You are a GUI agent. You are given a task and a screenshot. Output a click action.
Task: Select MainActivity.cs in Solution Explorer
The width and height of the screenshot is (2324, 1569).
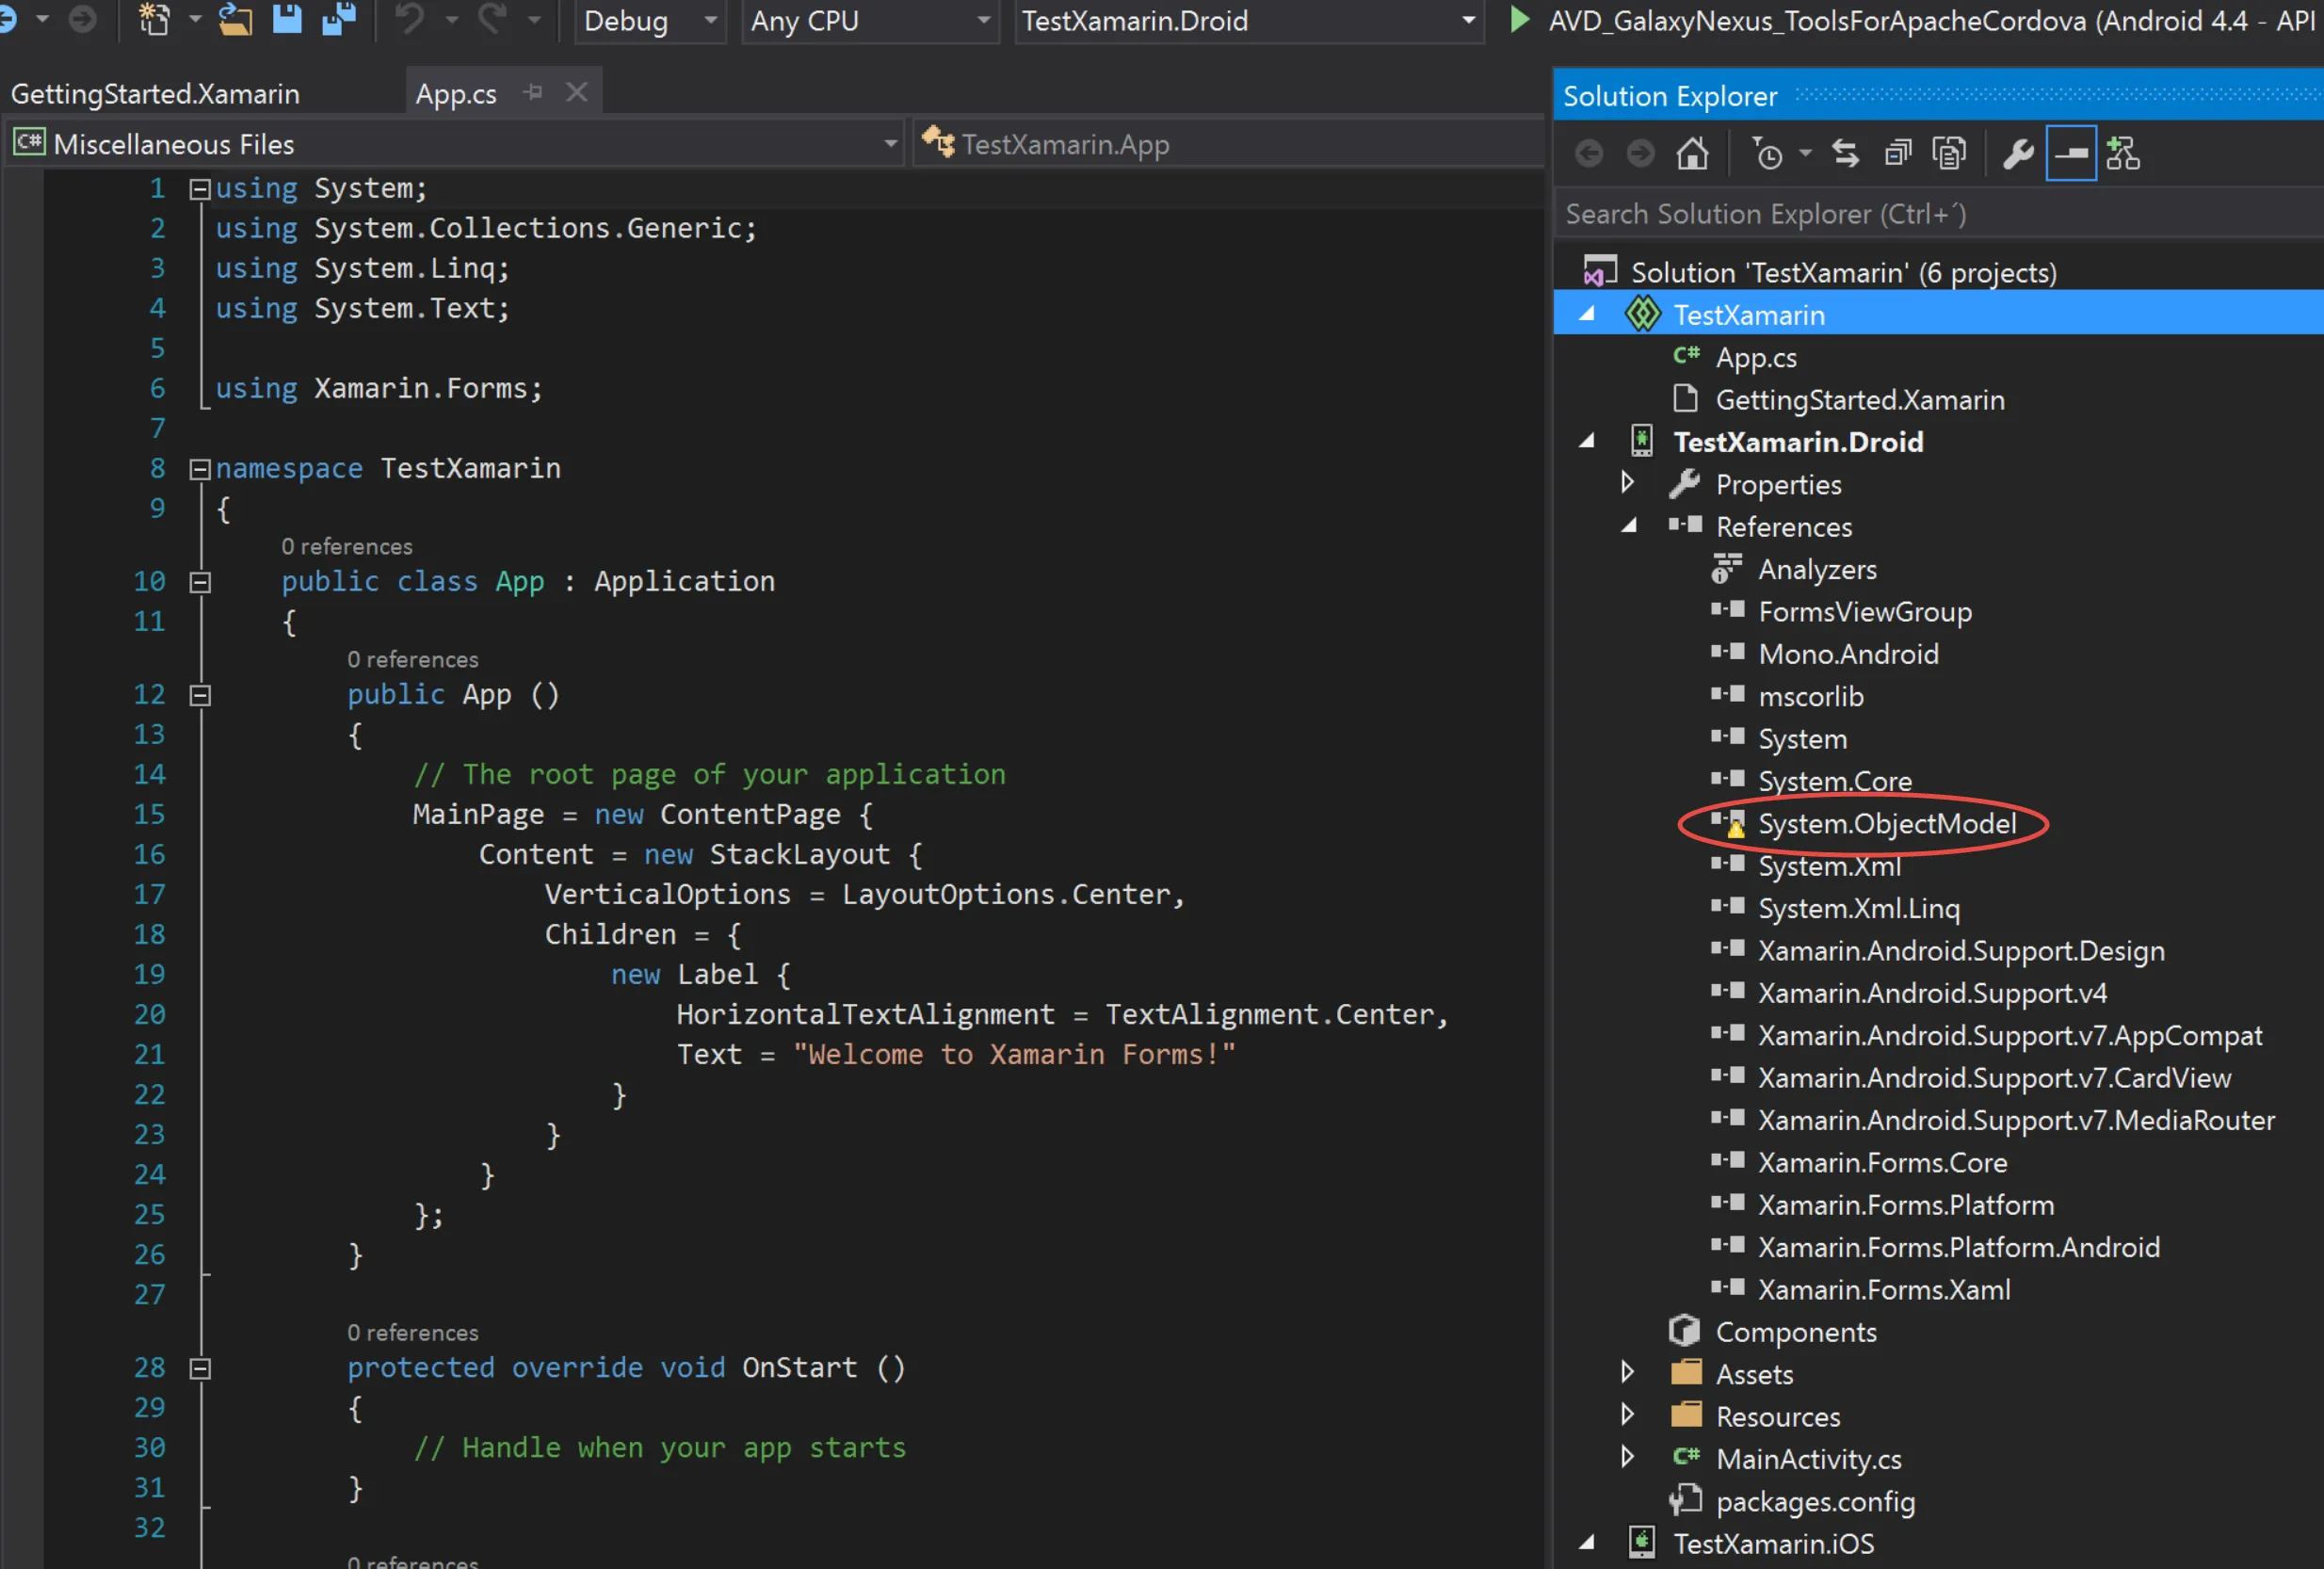(x=1808, y=1459)
